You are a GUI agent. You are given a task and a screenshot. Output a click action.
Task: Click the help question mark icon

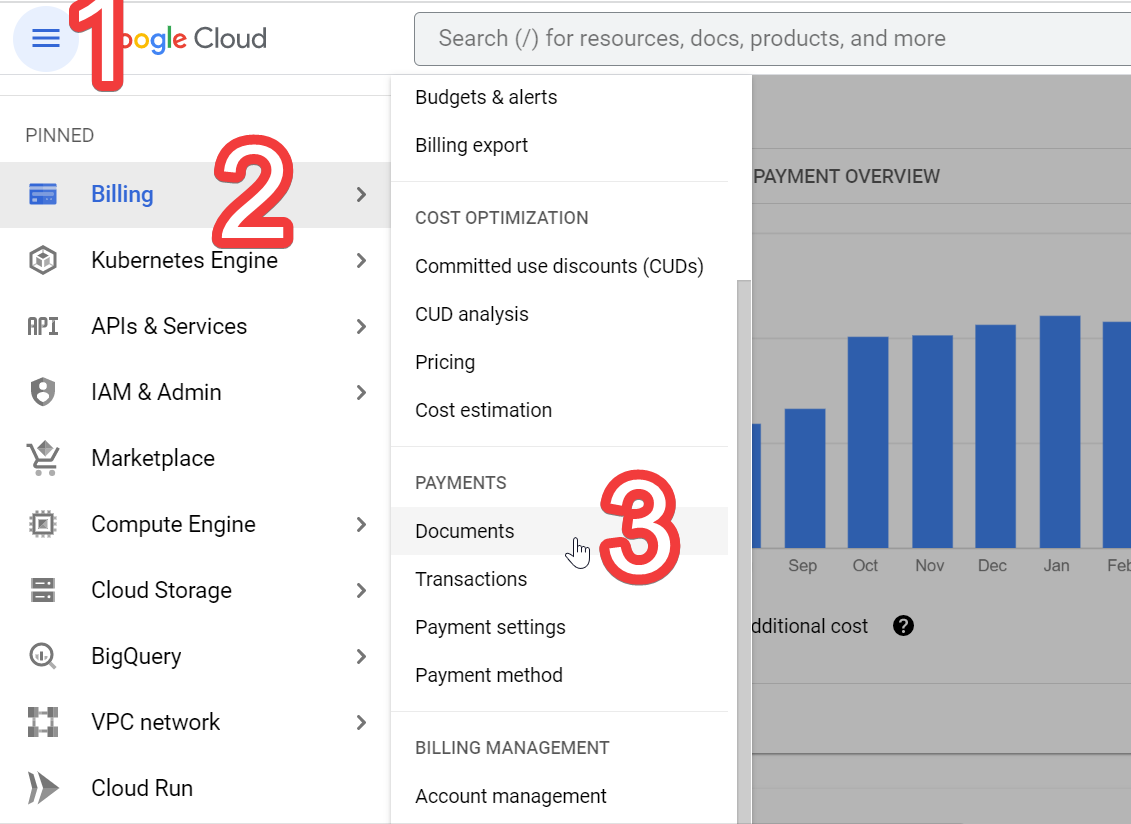tap(903, 626)
